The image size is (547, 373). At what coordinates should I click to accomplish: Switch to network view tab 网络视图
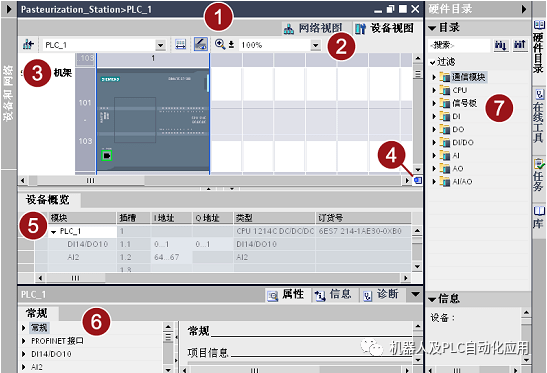click(313, 29)
